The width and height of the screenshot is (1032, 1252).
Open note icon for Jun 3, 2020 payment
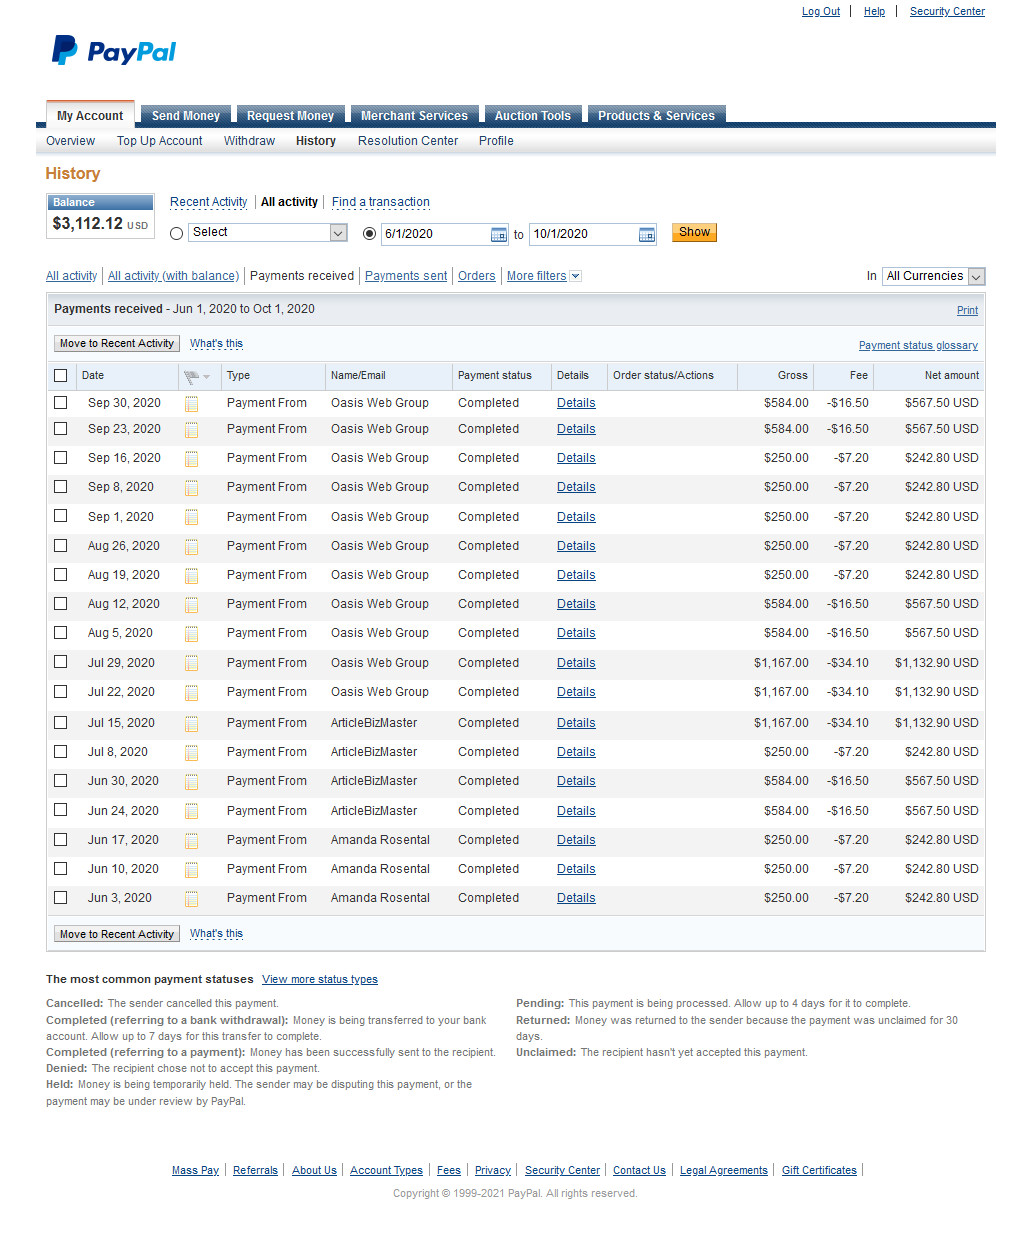pos(191,899)
